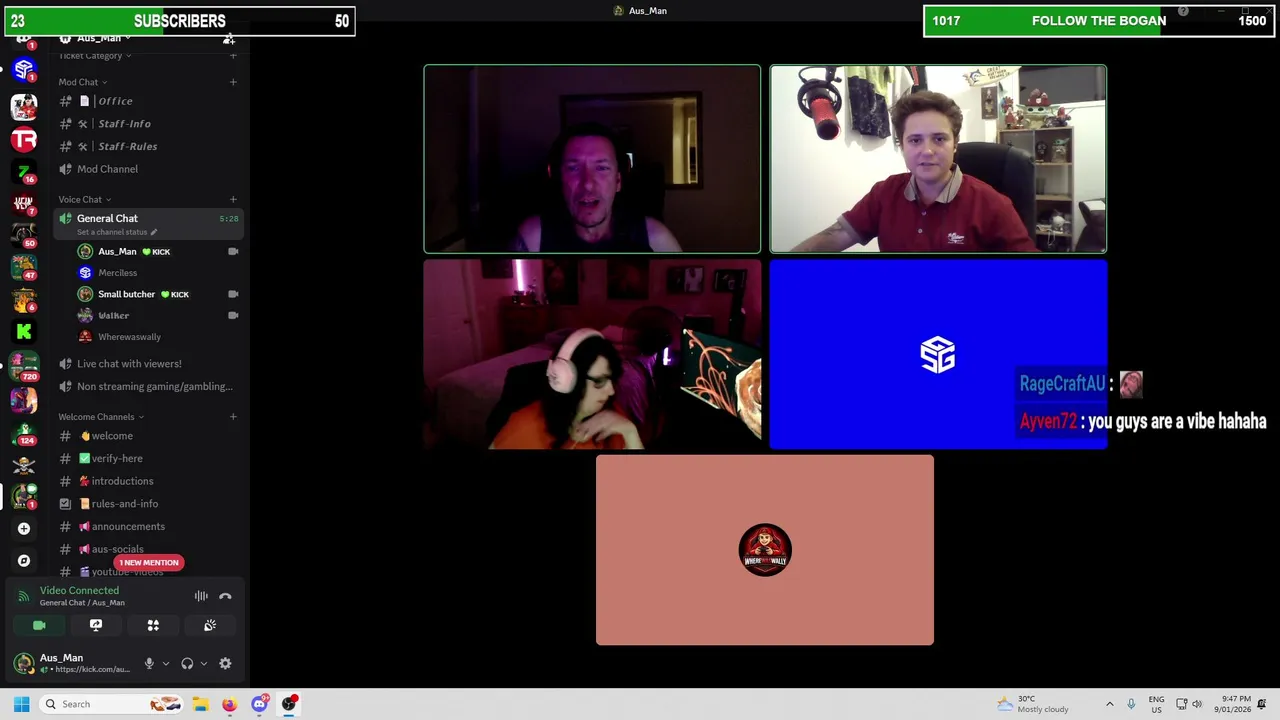The width and height of the screenshot is (1280, 720).
Task: Join Non streaming gaming/gambling voice channel
Action: 148,386
